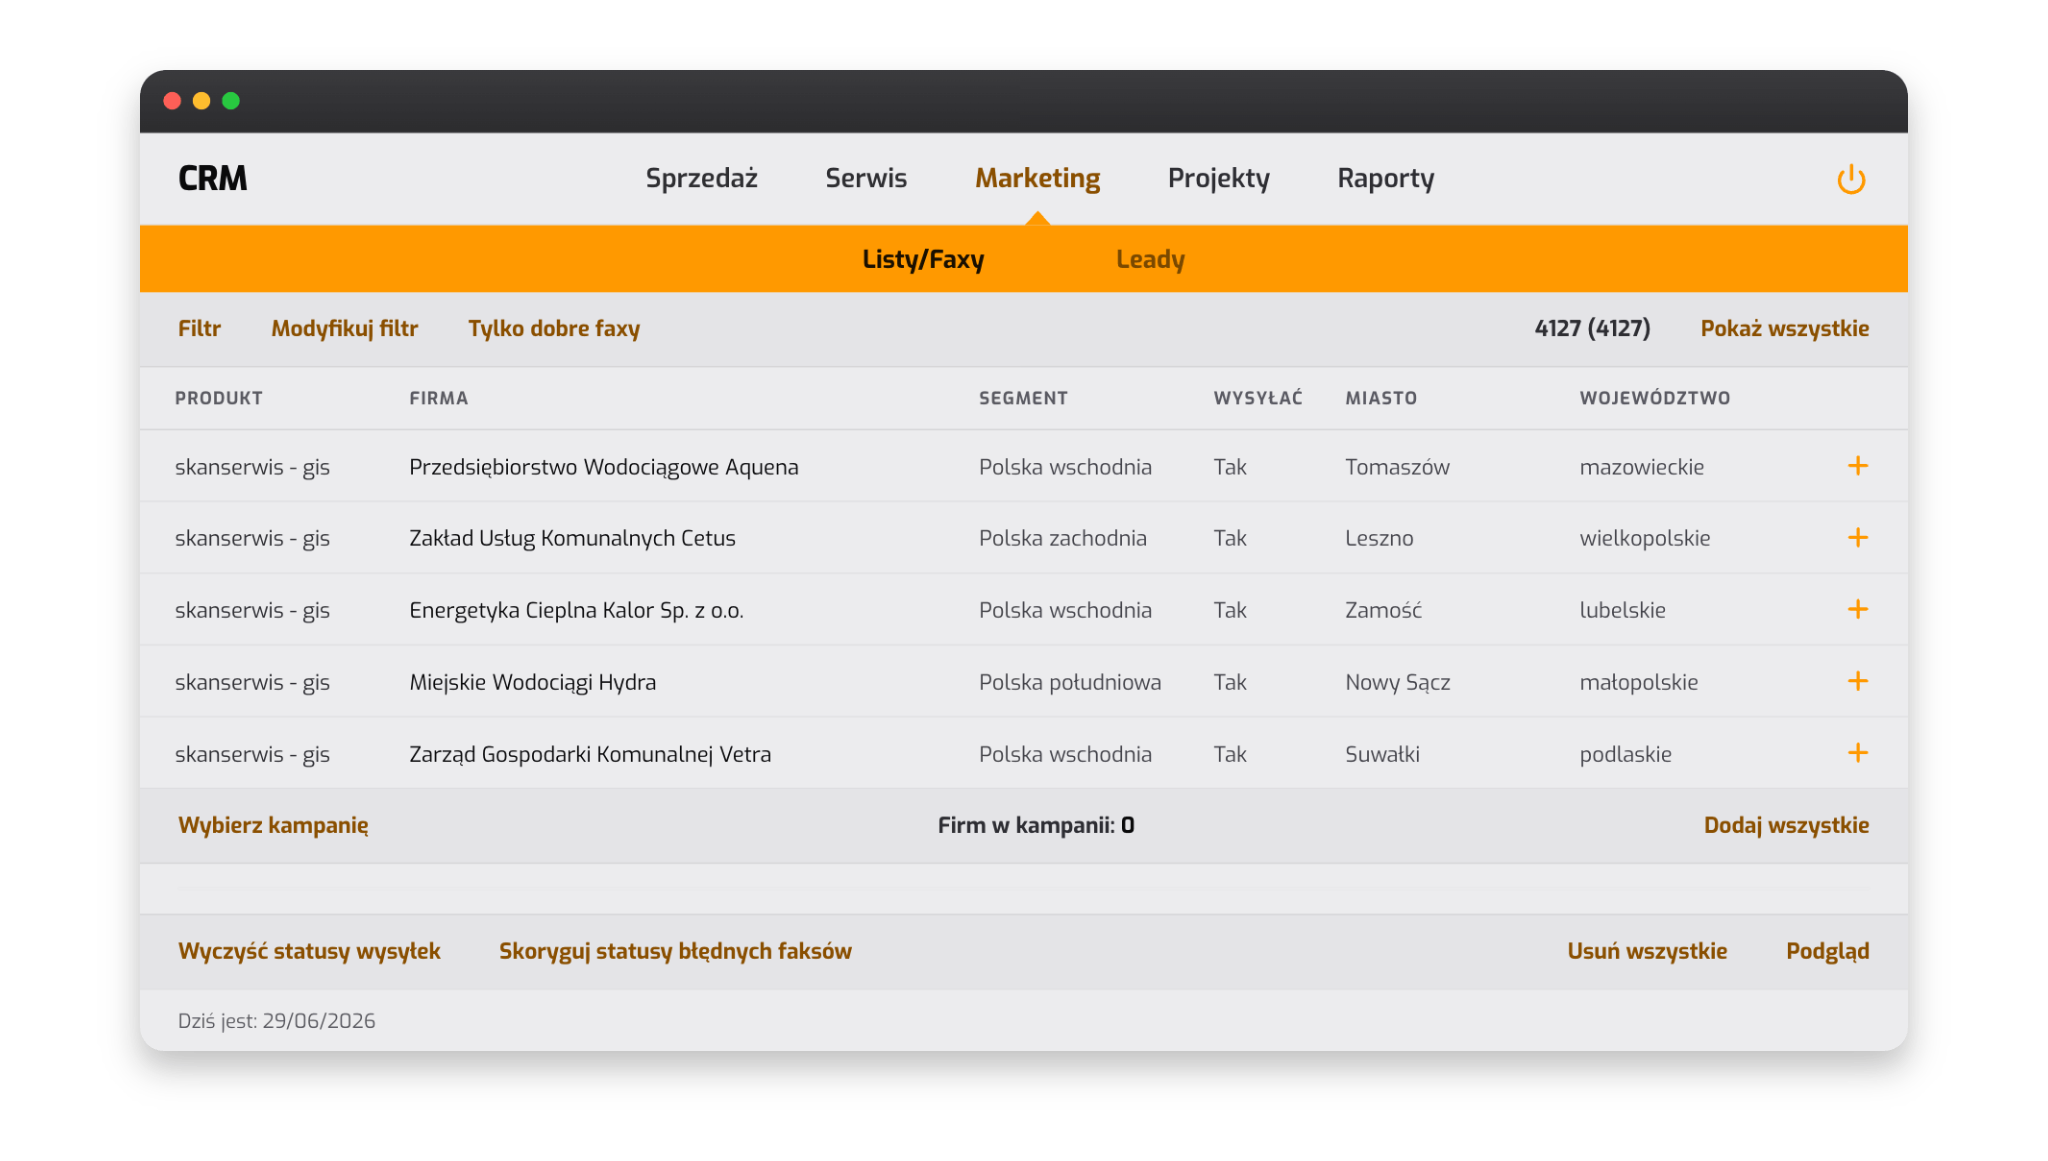The image size is (2048, 1161).
Task: Click FIRMA column header
Action: tap(438, 398)
